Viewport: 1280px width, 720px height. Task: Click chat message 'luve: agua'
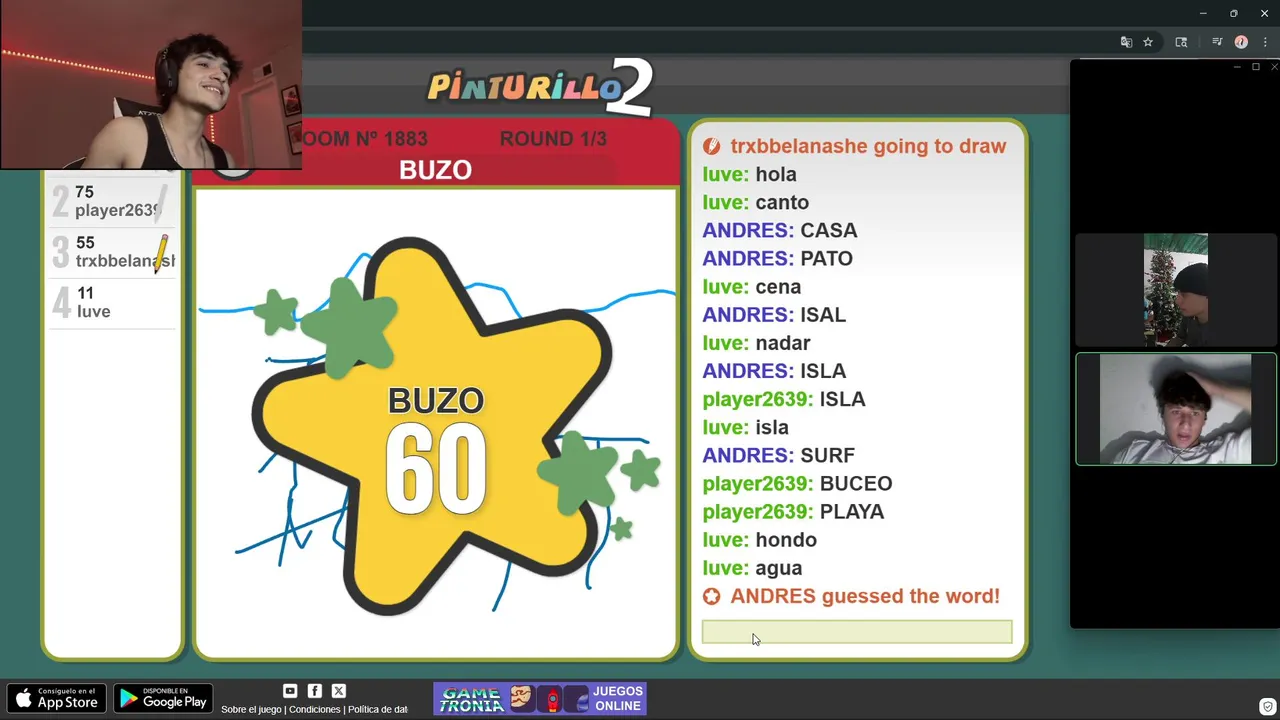click(x=752, y=567)
